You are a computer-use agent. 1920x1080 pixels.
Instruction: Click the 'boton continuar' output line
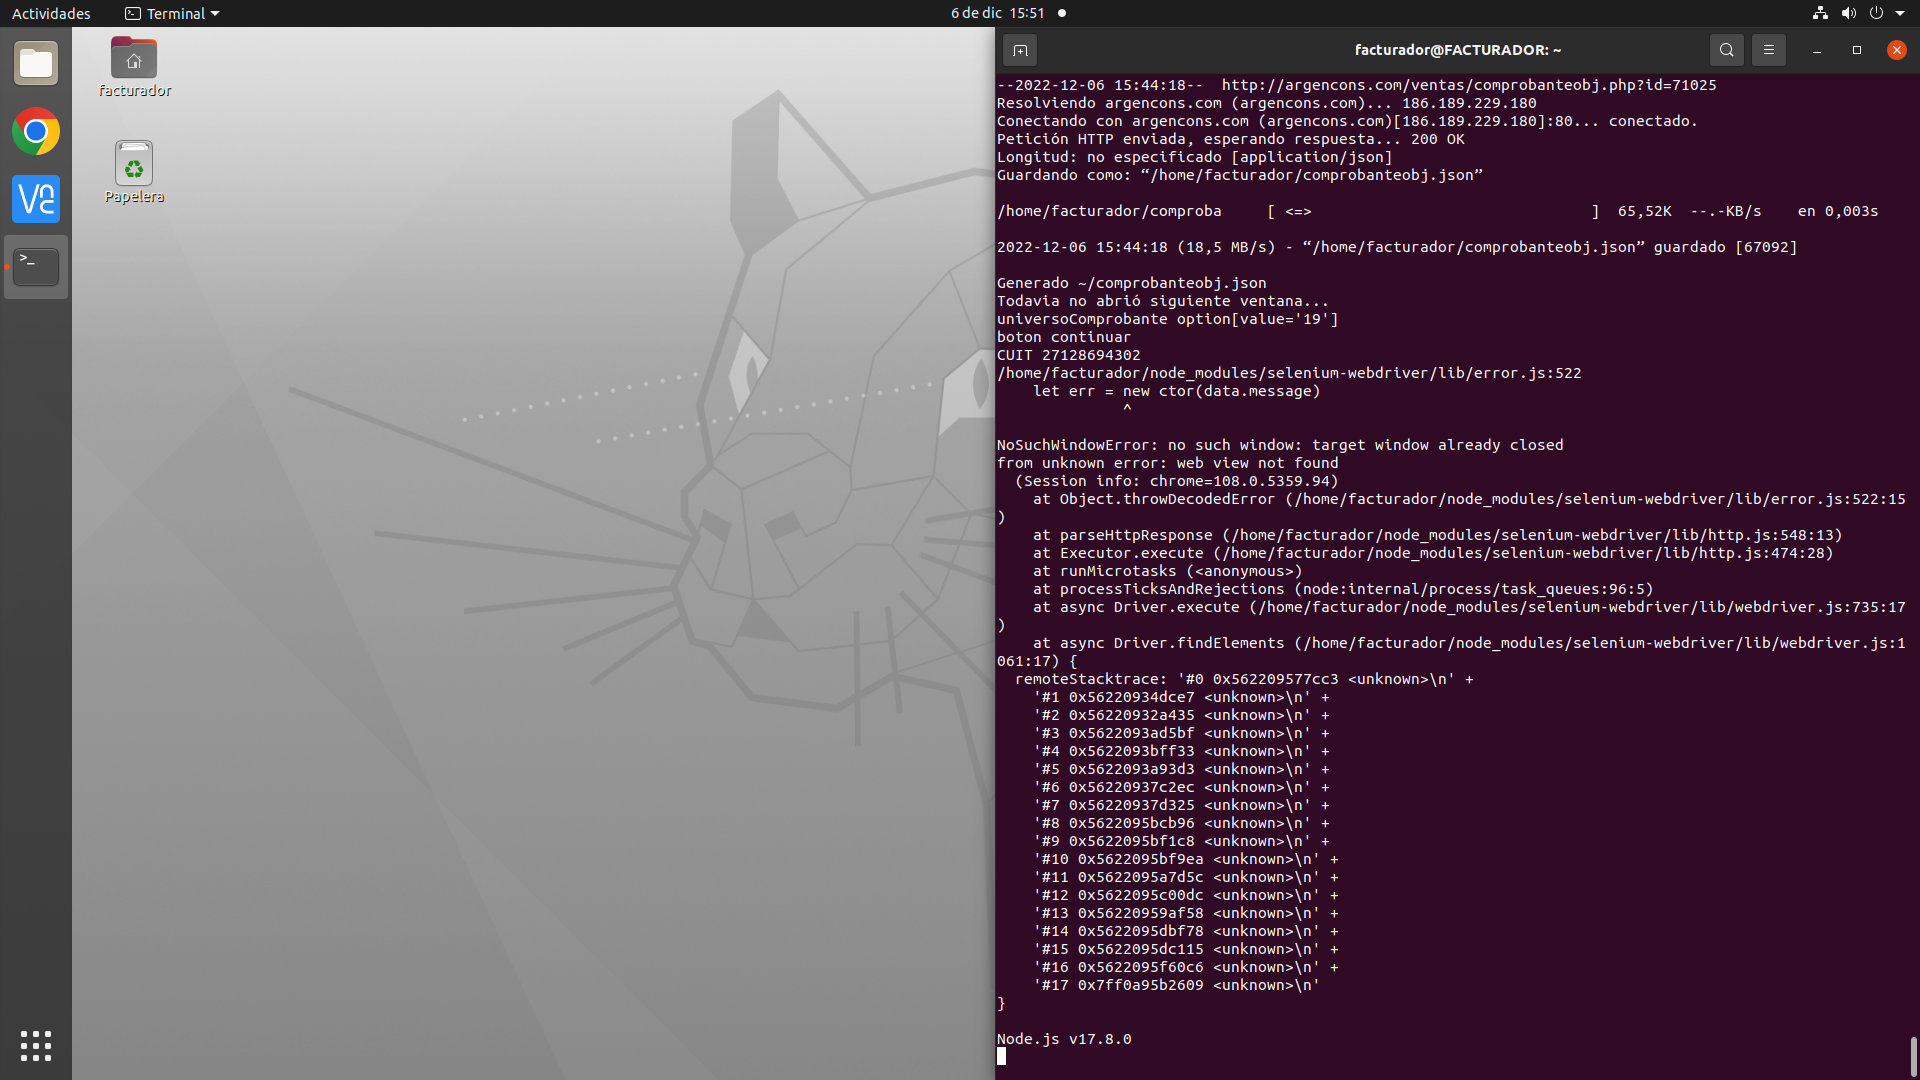pyautogui.click(x=1063, y=337)
